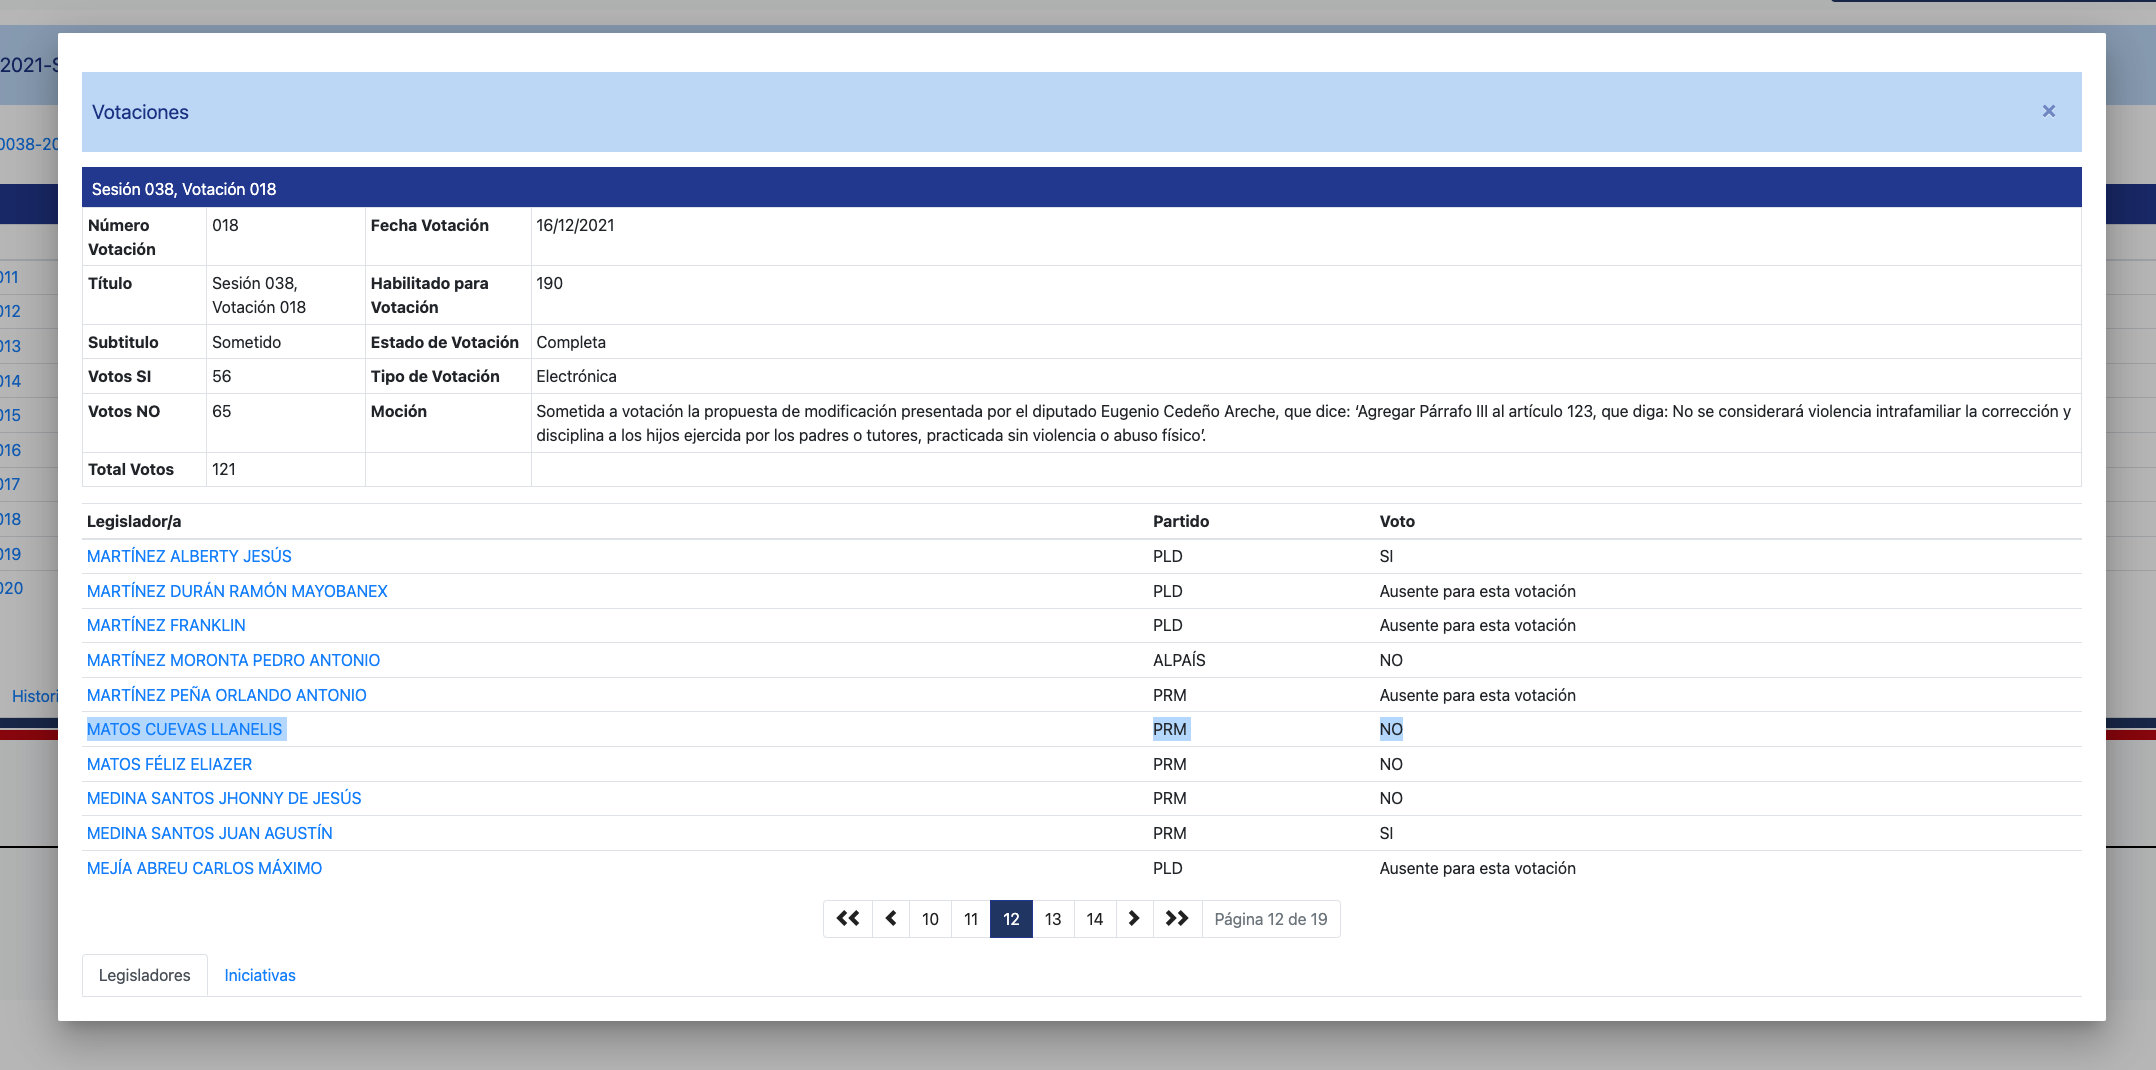The height and width of the screenshot is (1070, 2156).
Task: Open page 14 in pagination
Action: click(1095, 919)
